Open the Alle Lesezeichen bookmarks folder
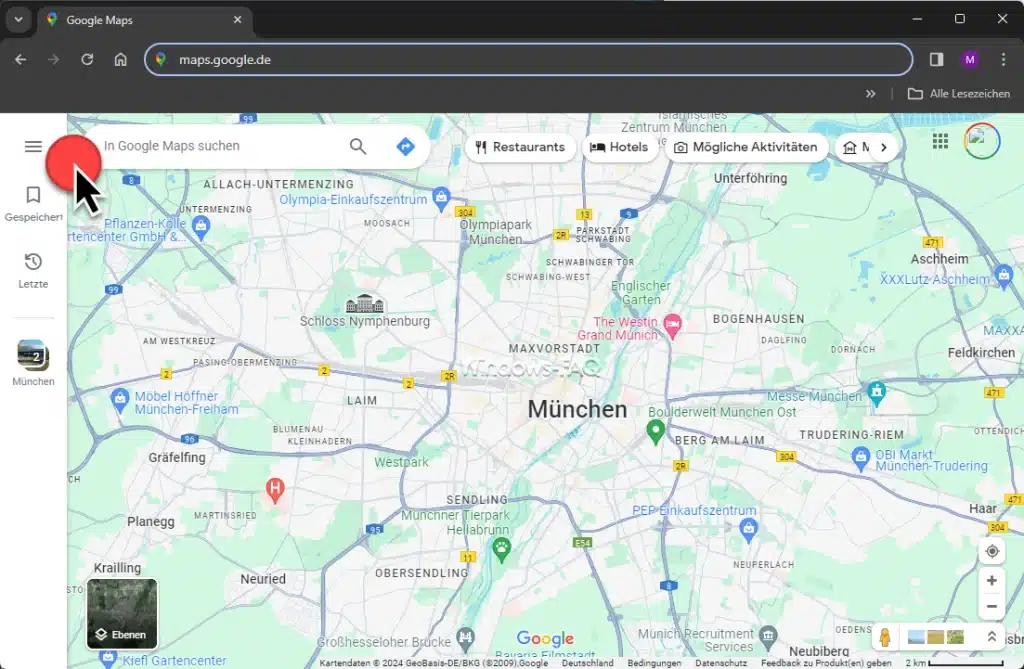The height and width of the screenshot is (669, 1024). 959,93
